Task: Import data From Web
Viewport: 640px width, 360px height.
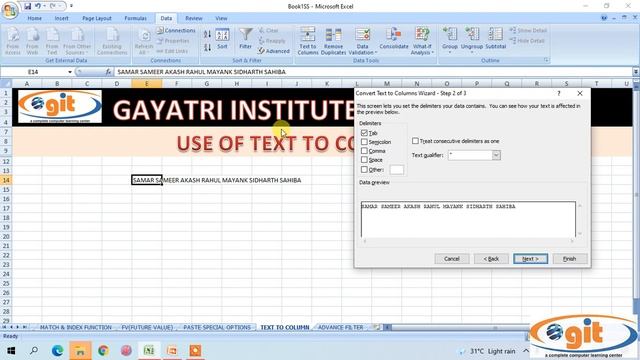Action: pyautogui.click(x=32, y=41)
